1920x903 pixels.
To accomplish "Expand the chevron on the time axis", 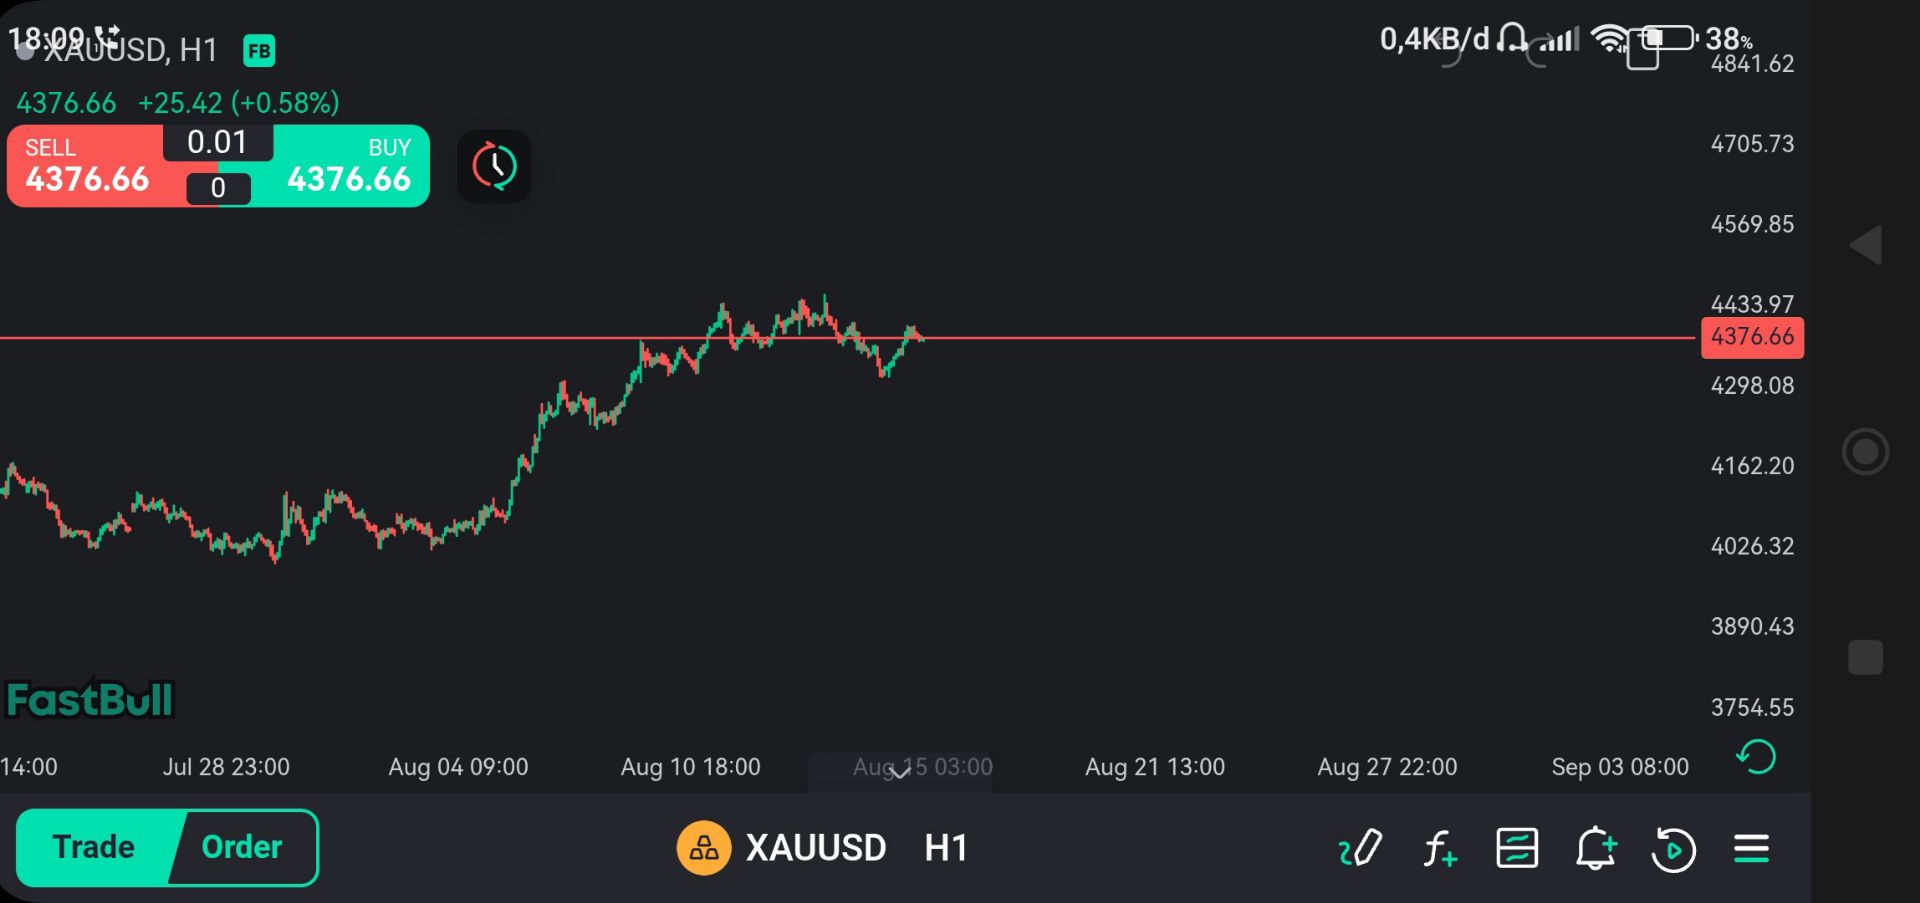I will click(900, 771).
